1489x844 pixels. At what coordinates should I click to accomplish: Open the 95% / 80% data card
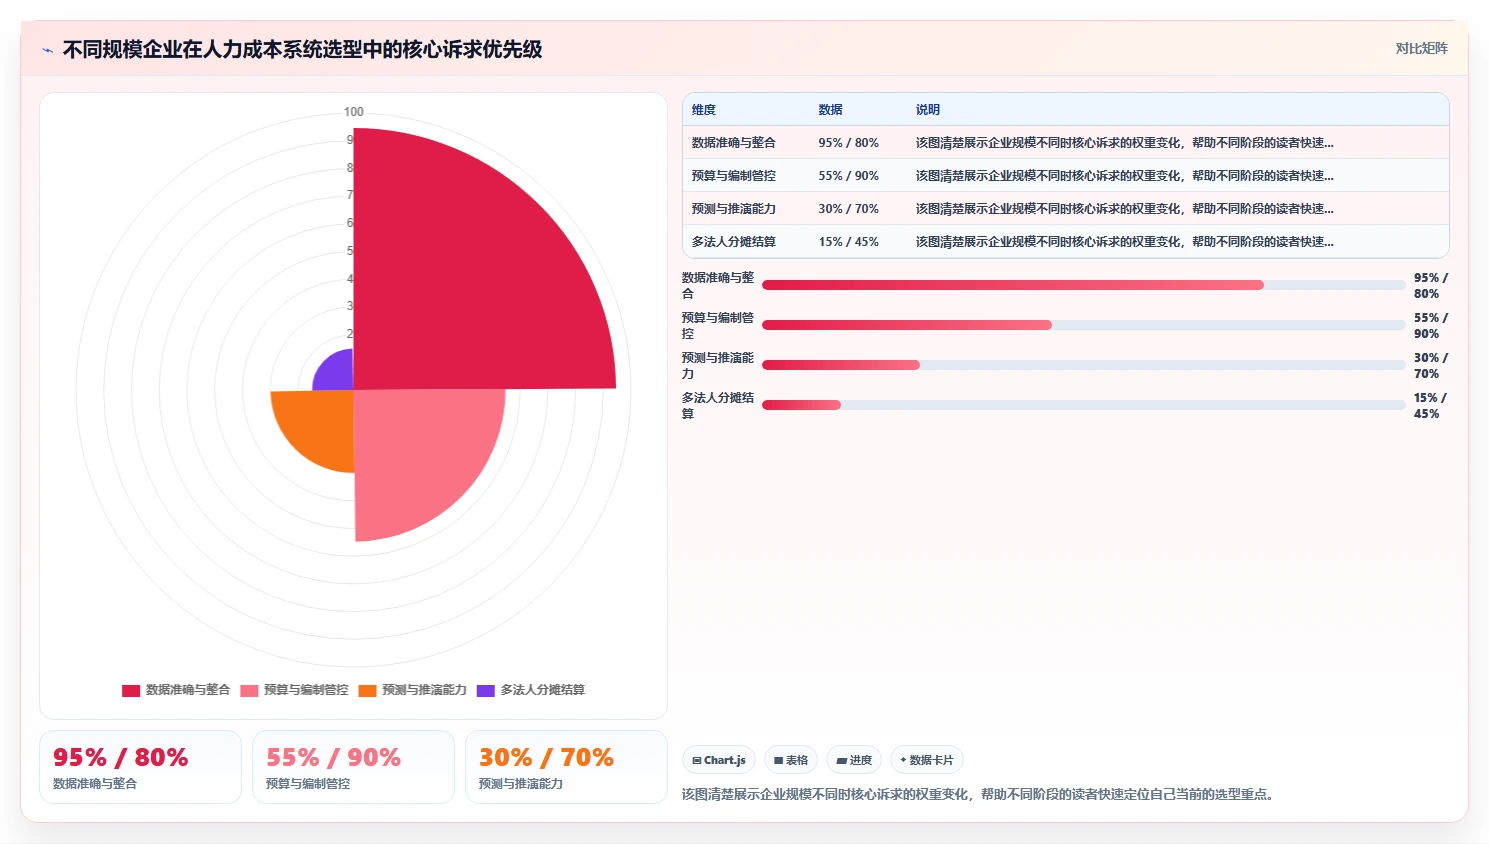click(140, 767)
